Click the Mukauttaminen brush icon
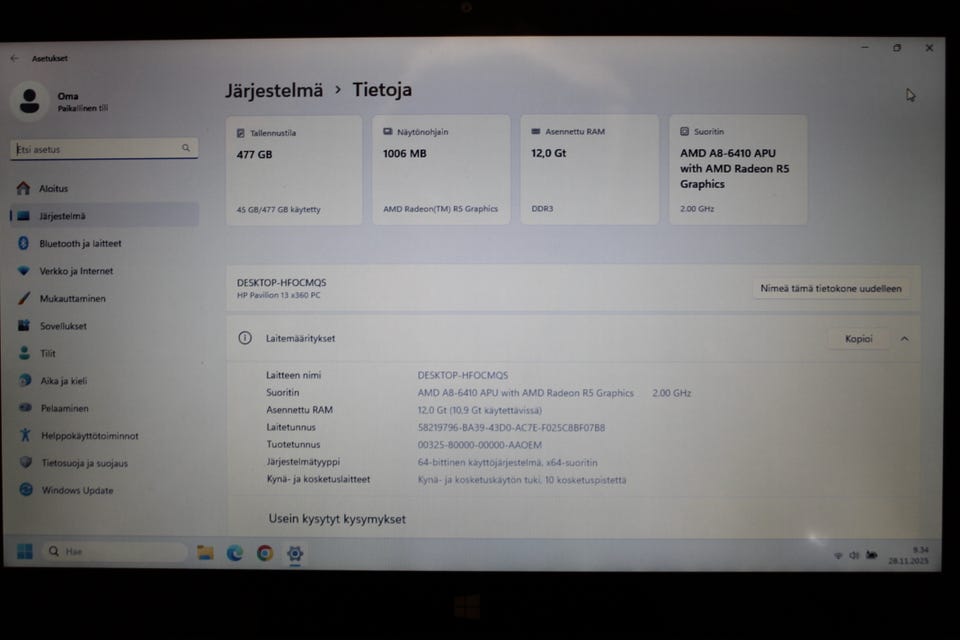This screenshot has height=640, width=960. pos(24,298)
